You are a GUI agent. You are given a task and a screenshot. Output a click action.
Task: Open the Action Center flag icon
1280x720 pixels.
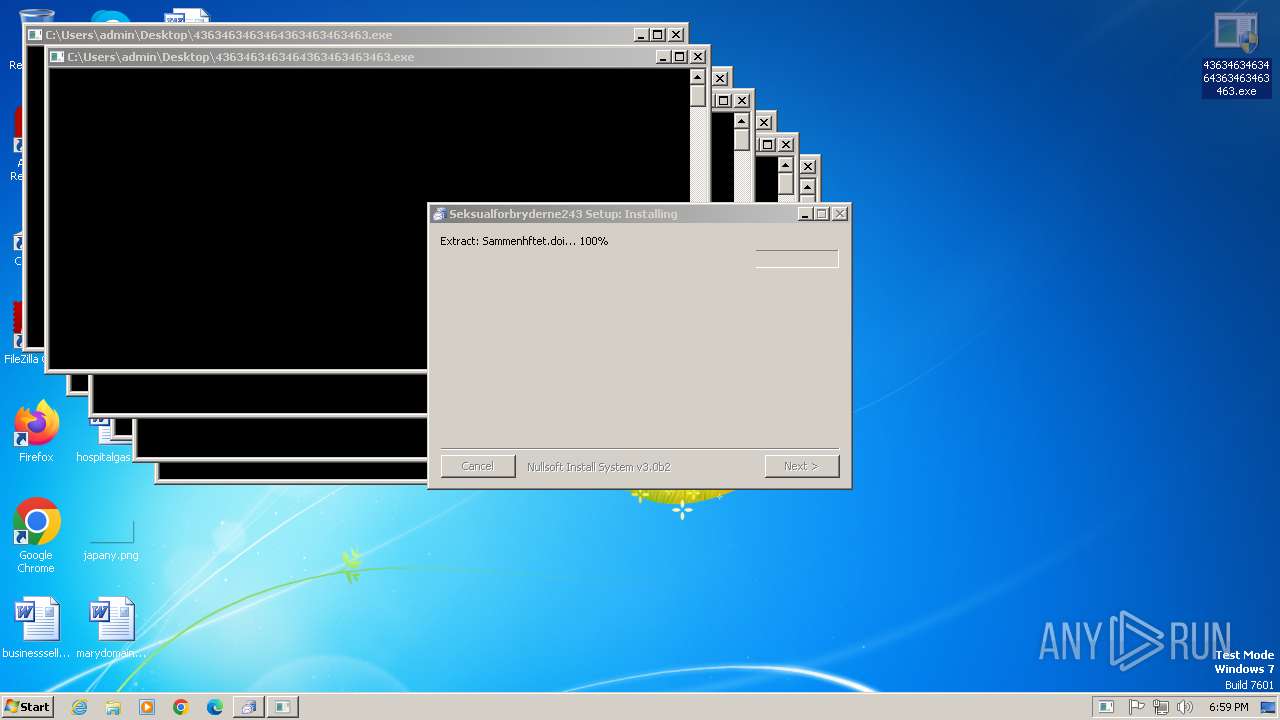(1137, 707)
